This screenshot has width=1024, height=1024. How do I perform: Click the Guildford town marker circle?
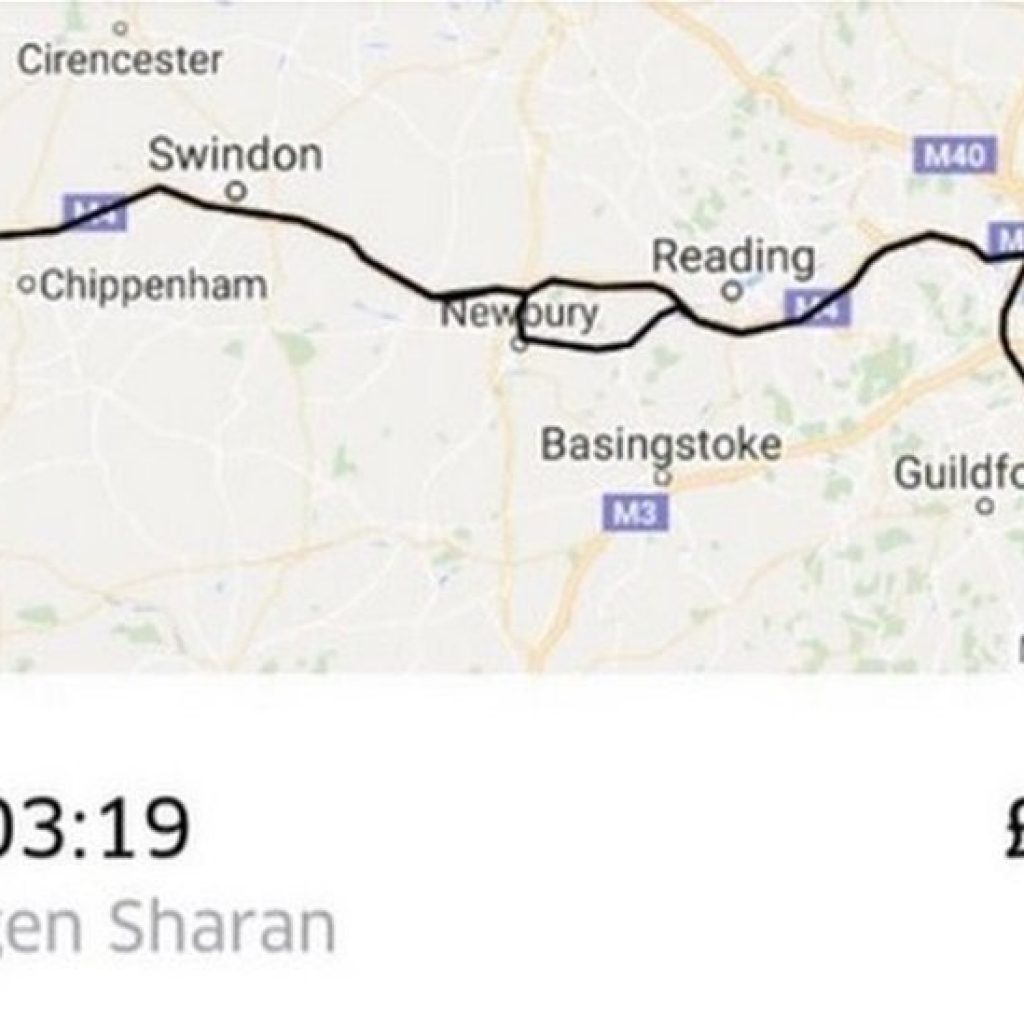[x=985, y=505]
